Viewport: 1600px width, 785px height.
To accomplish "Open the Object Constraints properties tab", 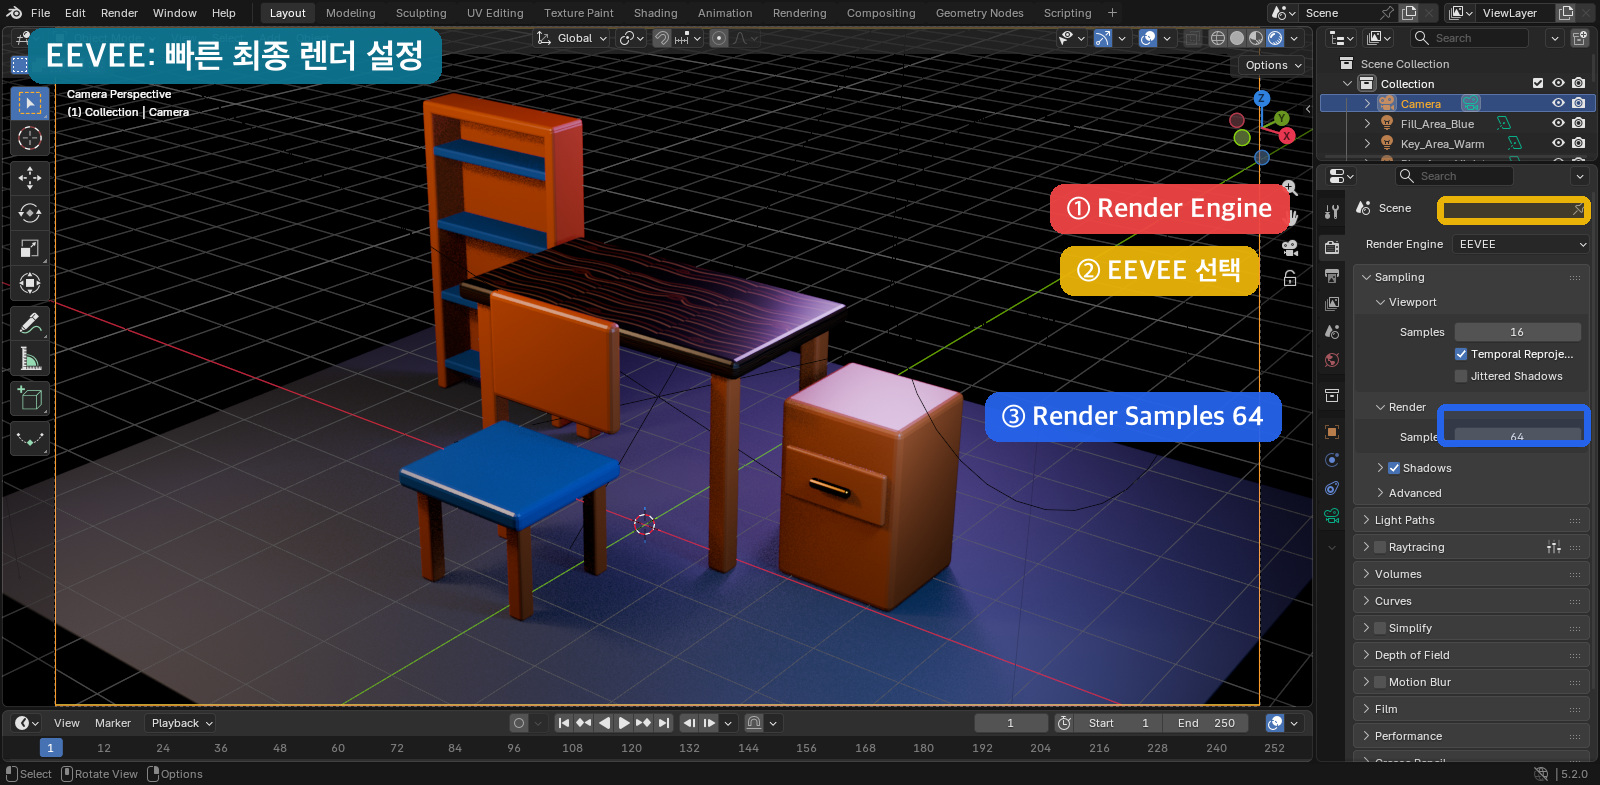I will click(1332, 488).
